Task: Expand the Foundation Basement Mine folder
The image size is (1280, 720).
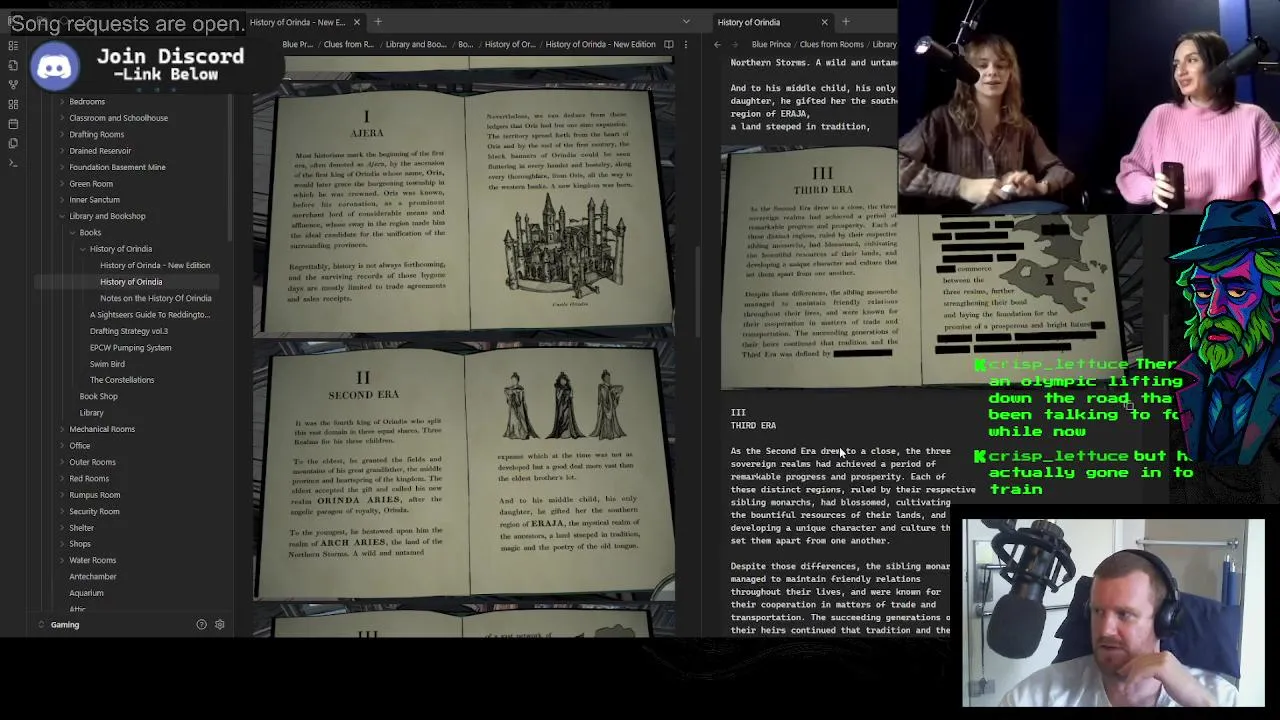Action: pyautogui.click(x=62, y=167)
